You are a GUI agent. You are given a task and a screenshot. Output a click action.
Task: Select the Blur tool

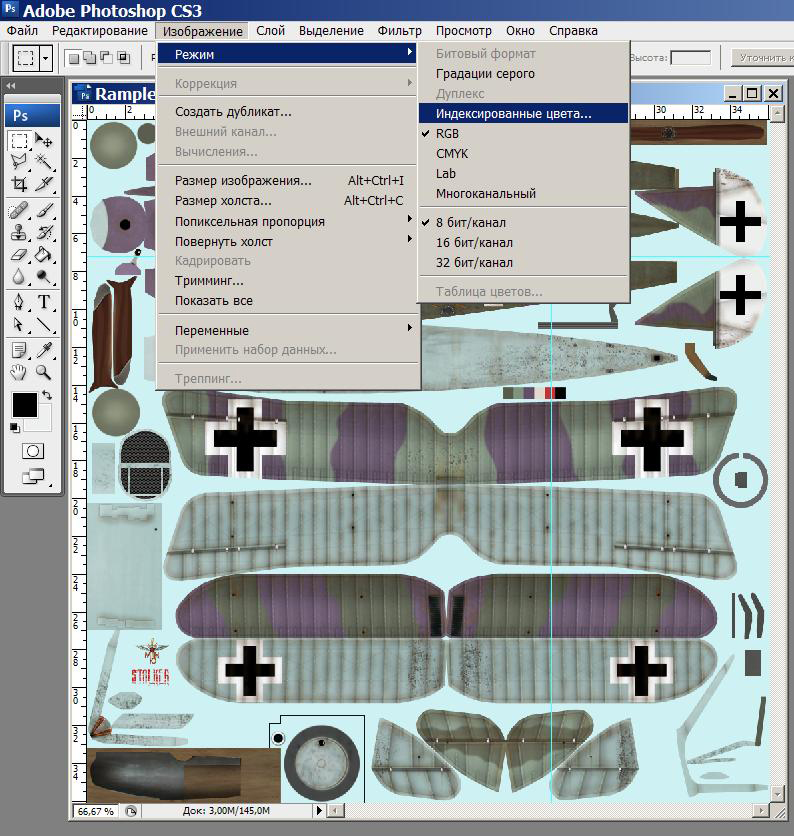19,277
